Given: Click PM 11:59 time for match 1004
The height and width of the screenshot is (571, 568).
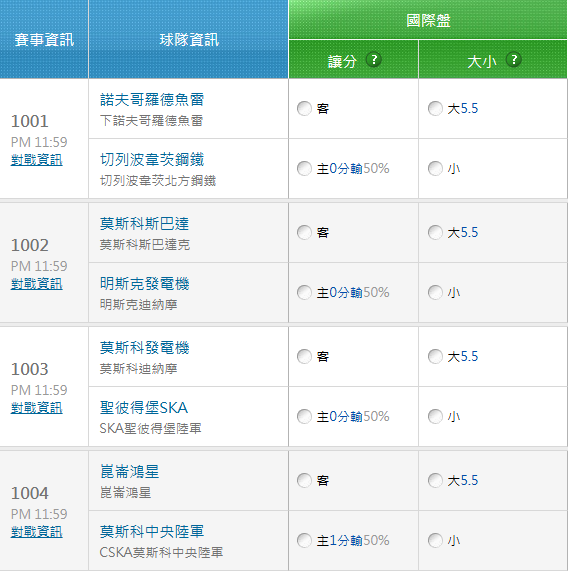Looking at the screenshot, I should pyautogui.click(x=39, y=514).
